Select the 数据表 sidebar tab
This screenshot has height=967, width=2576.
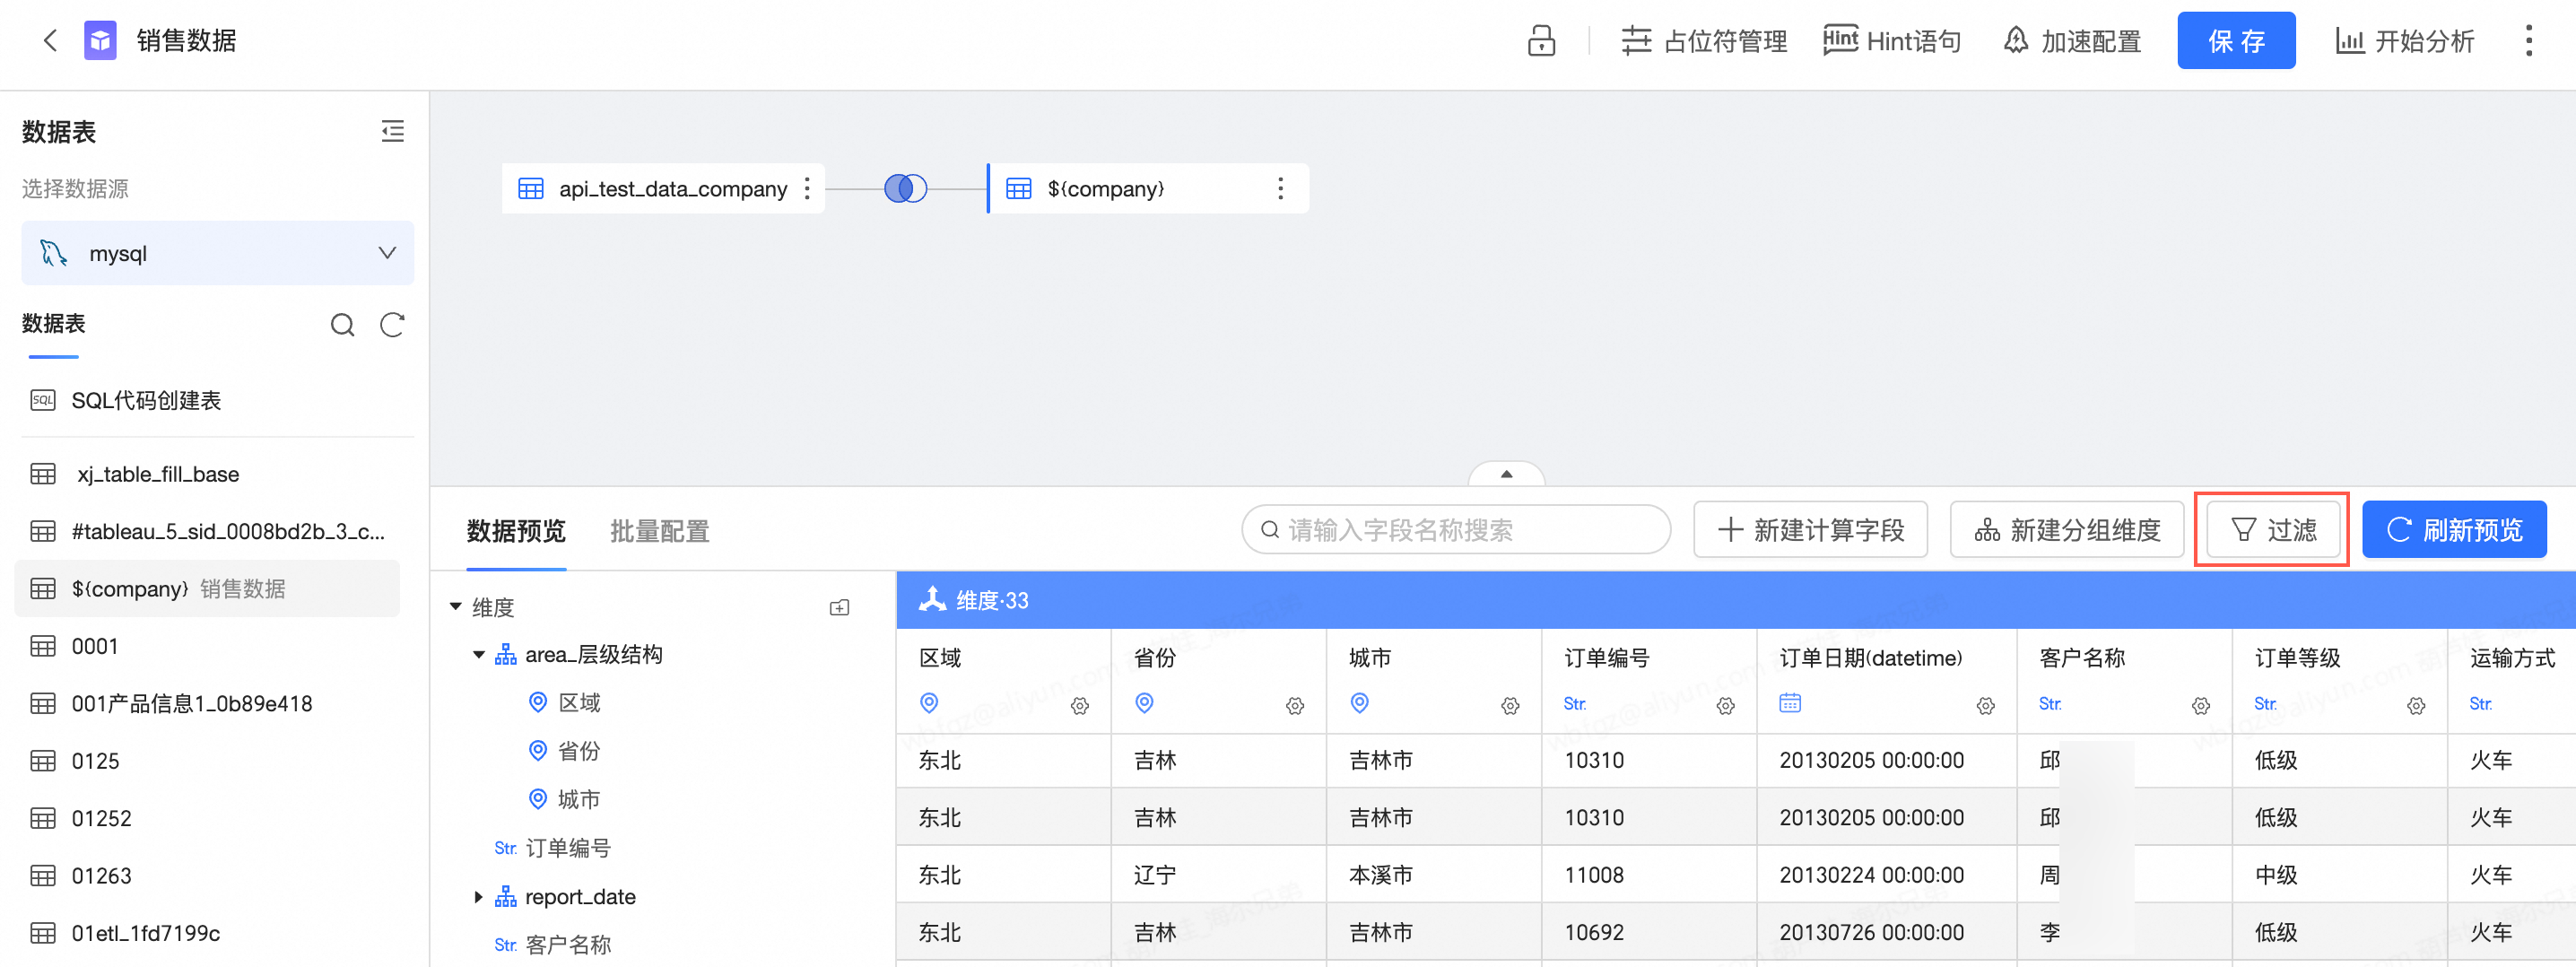point(53,323)
